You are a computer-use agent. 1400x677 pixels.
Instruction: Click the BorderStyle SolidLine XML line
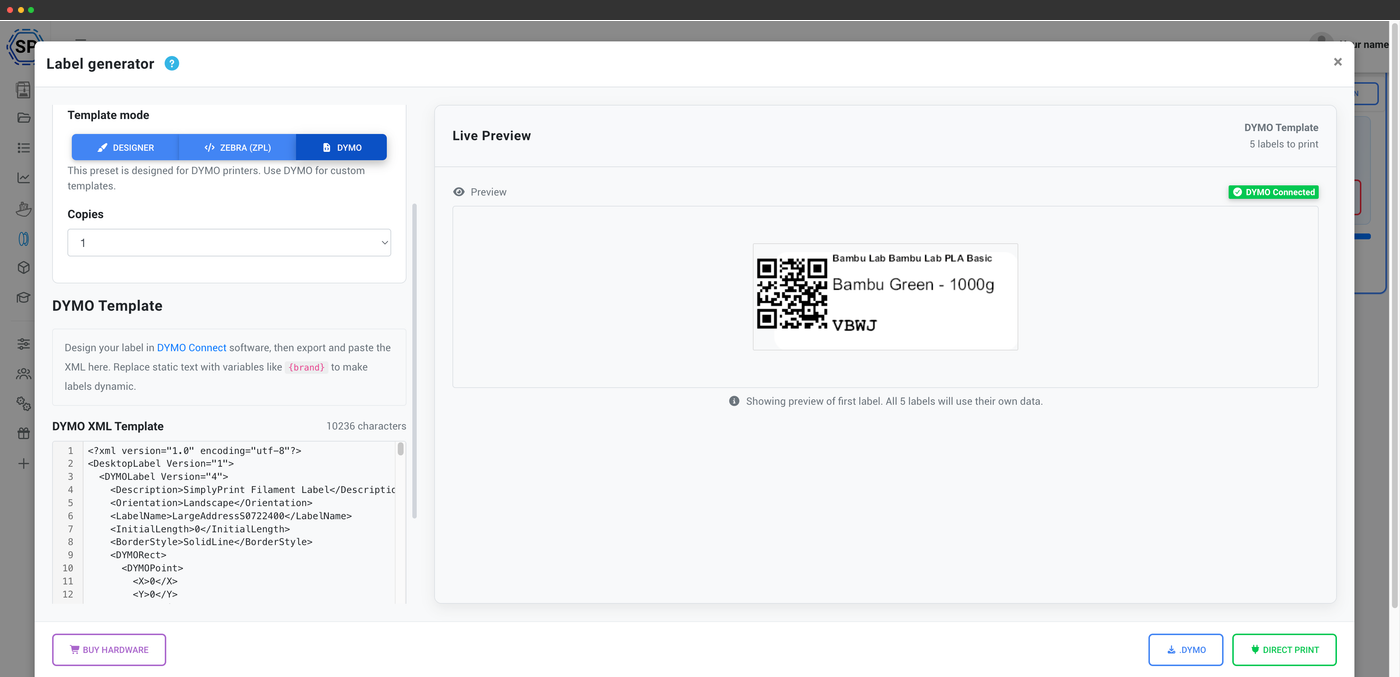[211, 542]
